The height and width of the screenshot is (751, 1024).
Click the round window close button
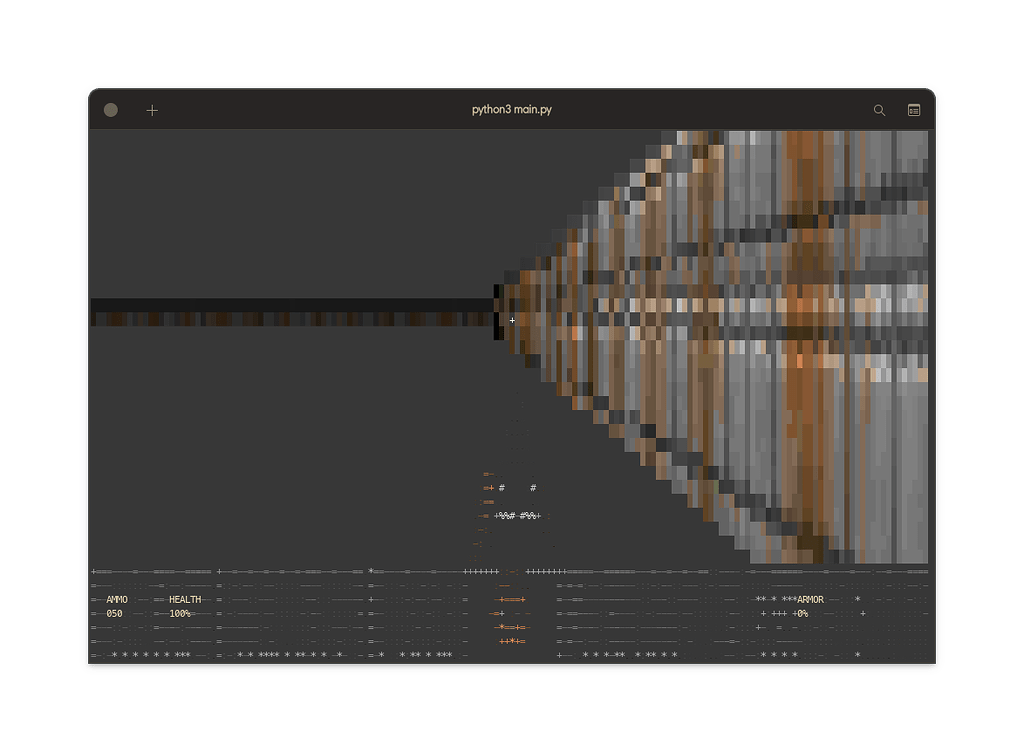[x=111, y=110]
